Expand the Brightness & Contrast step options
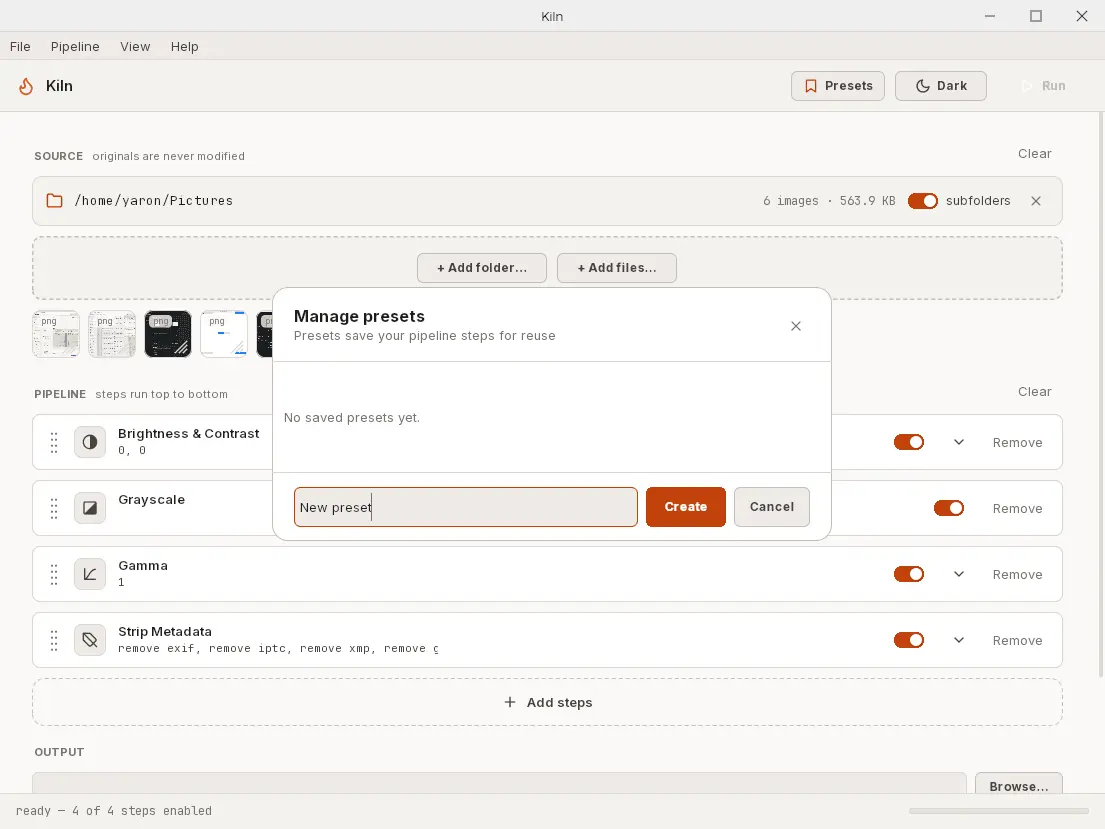 [x=958, y=442]
